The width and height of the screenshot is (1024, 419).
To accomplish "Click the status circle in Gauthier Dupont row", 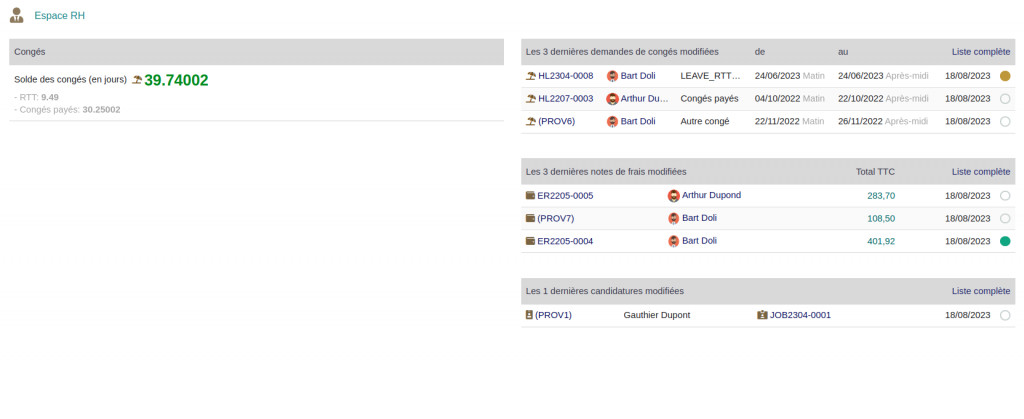I will pyautogui.click(x=1005, y=316).
